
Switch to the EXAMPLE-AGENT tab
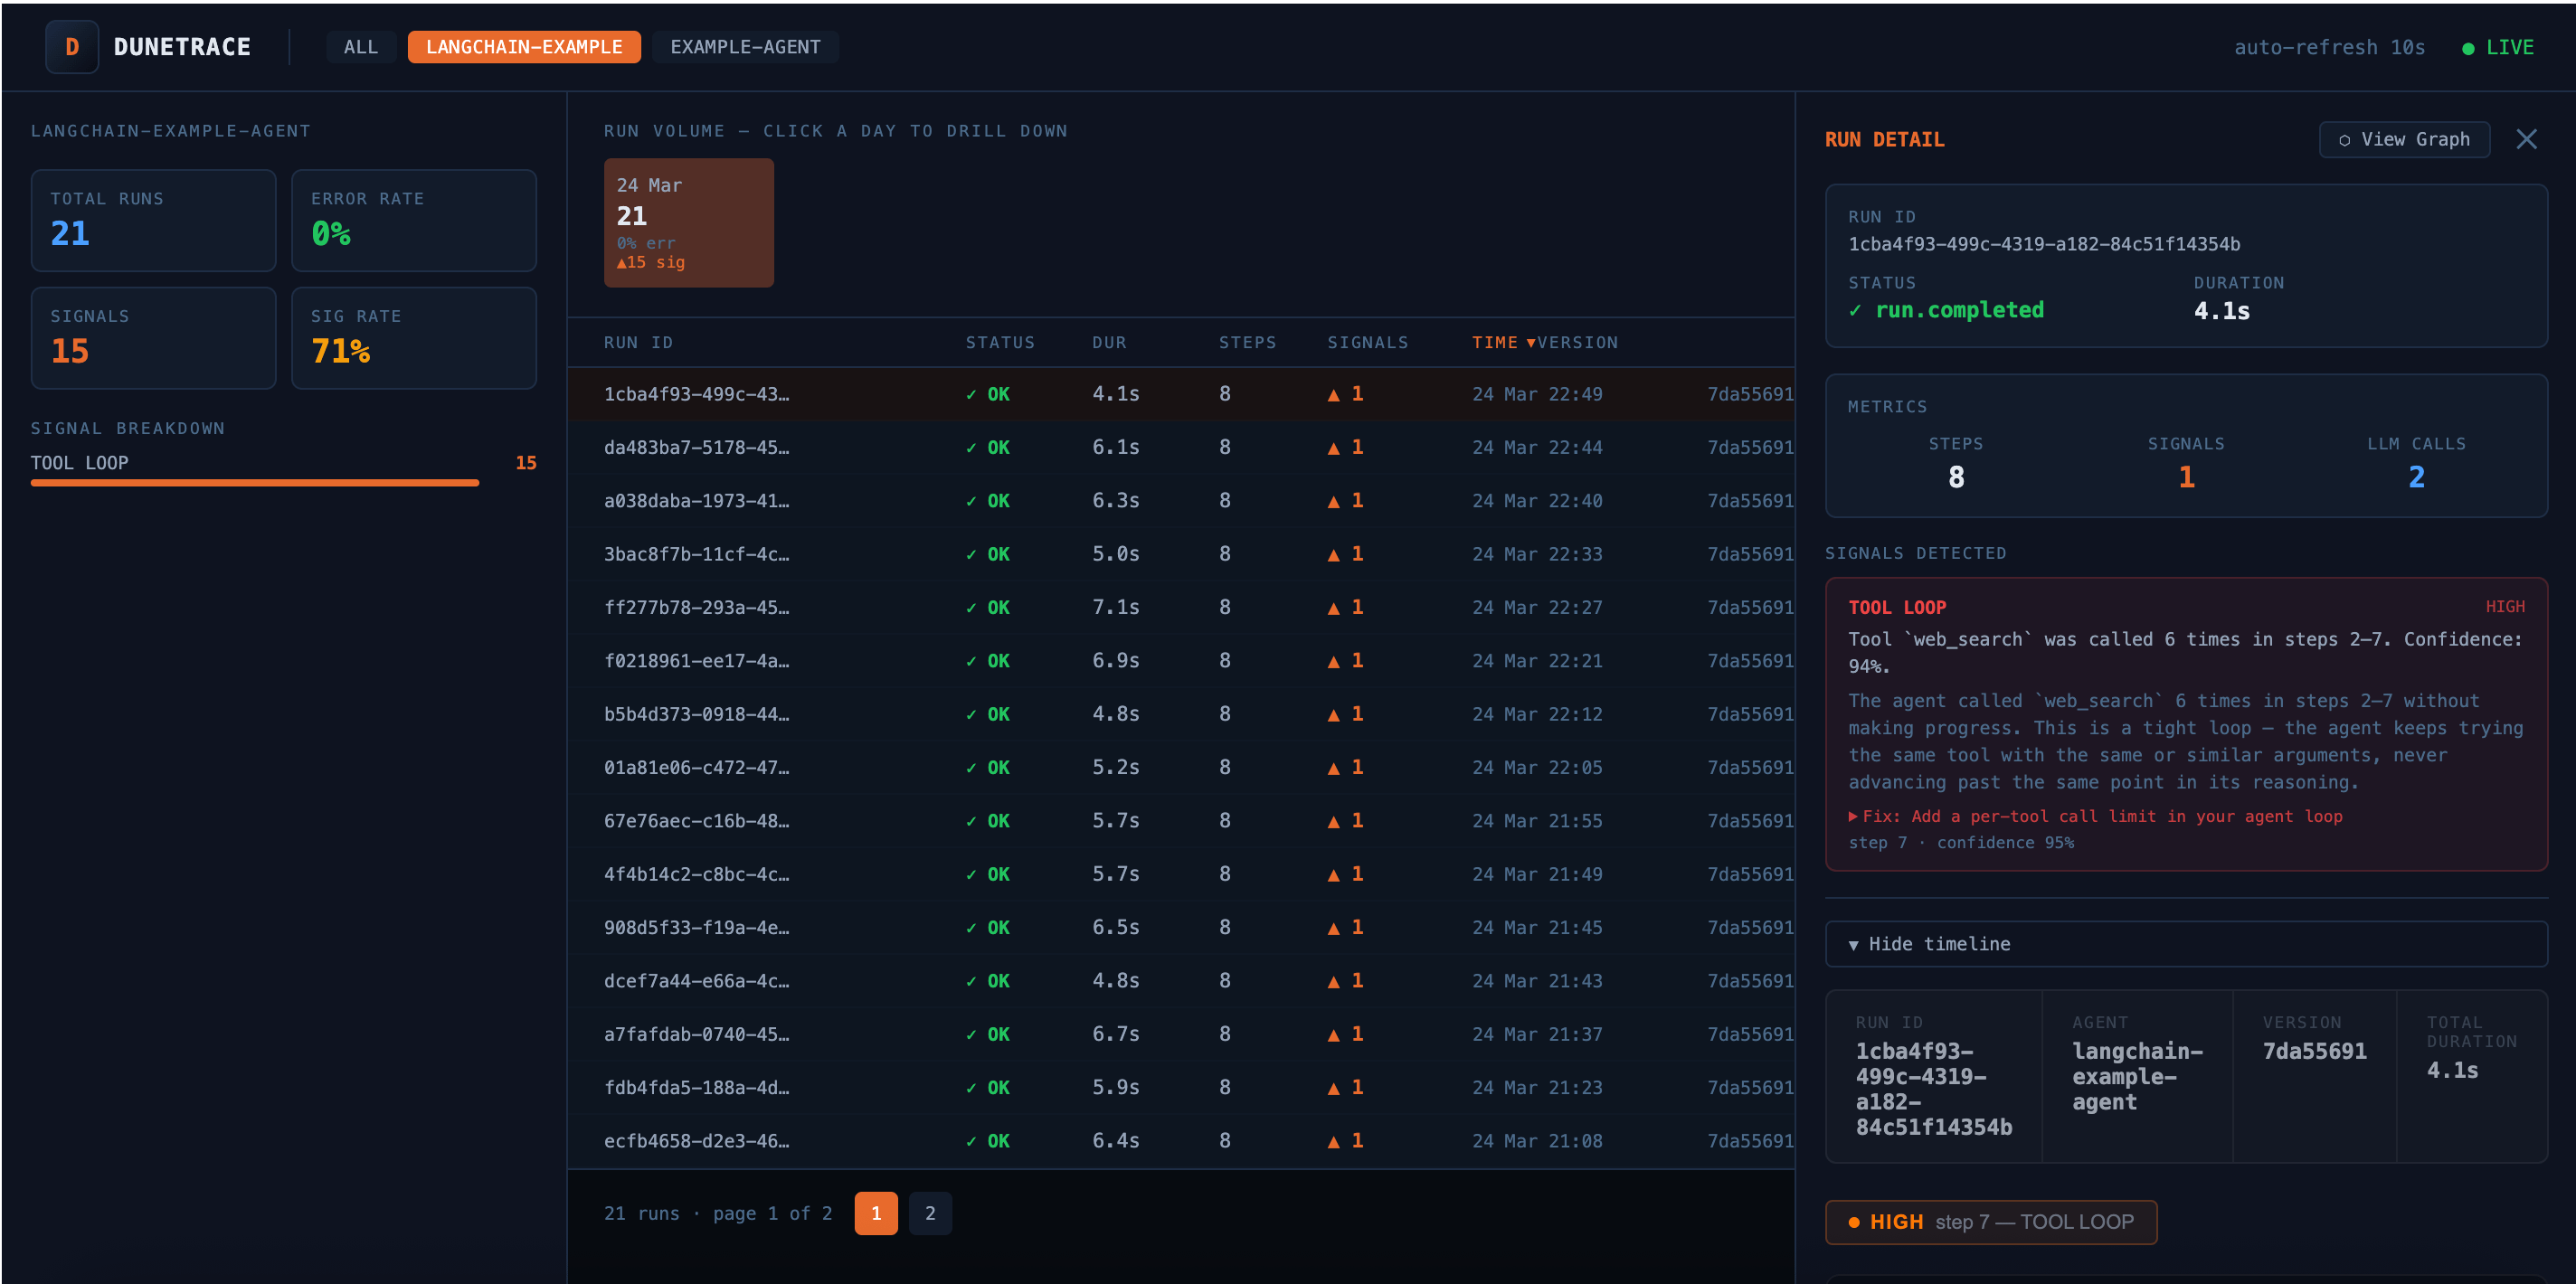tap(744, 47)
